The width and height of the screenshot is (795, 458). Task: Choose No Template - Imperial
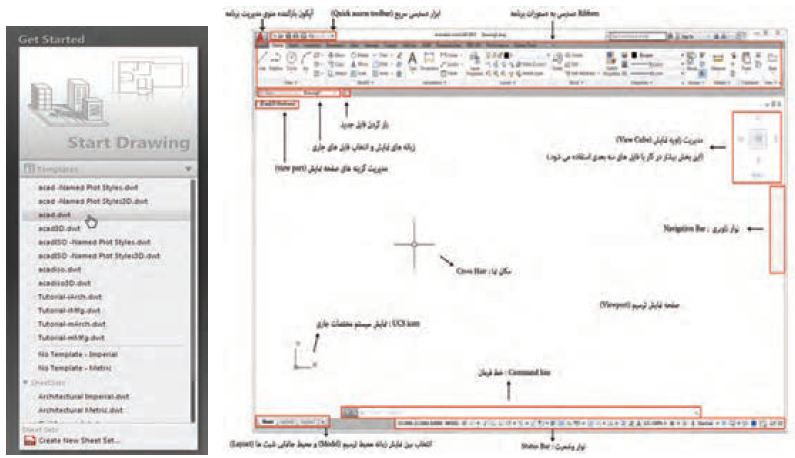78,354
